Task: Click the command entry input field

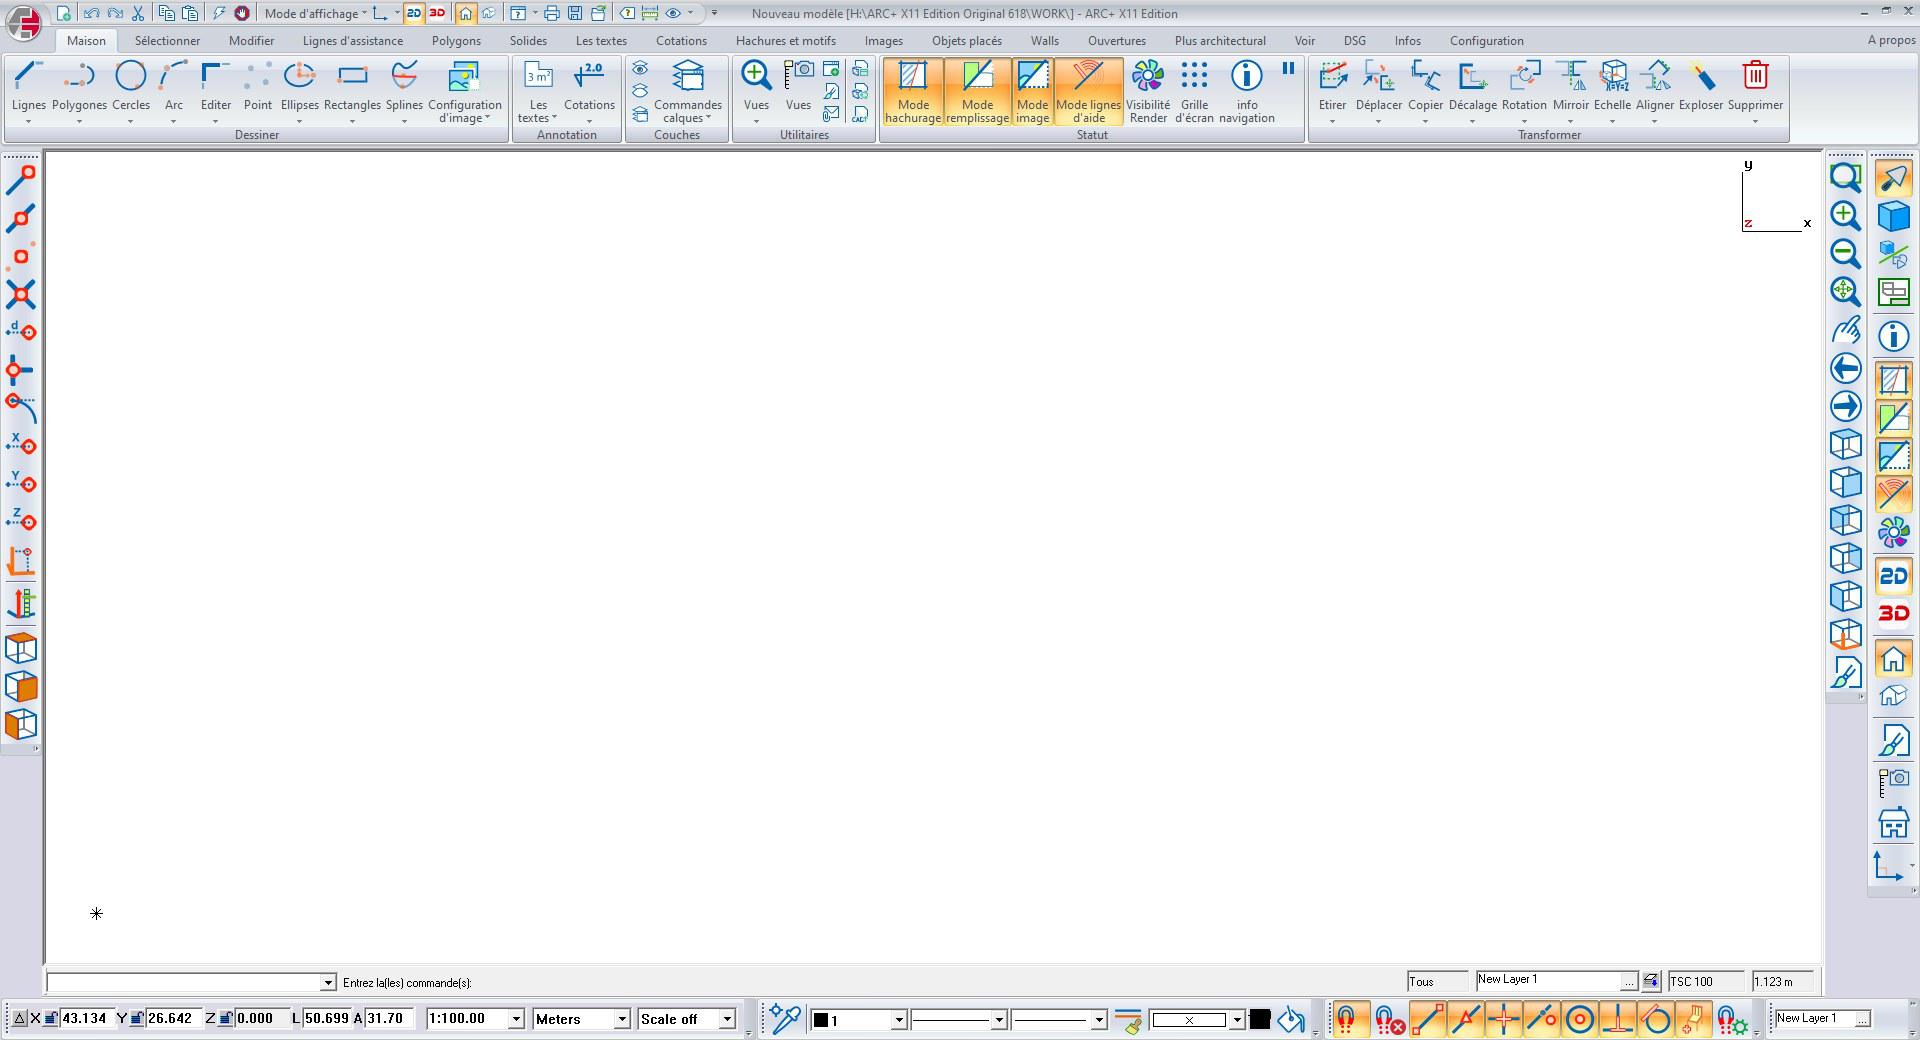Action: [x=183, y=983]
